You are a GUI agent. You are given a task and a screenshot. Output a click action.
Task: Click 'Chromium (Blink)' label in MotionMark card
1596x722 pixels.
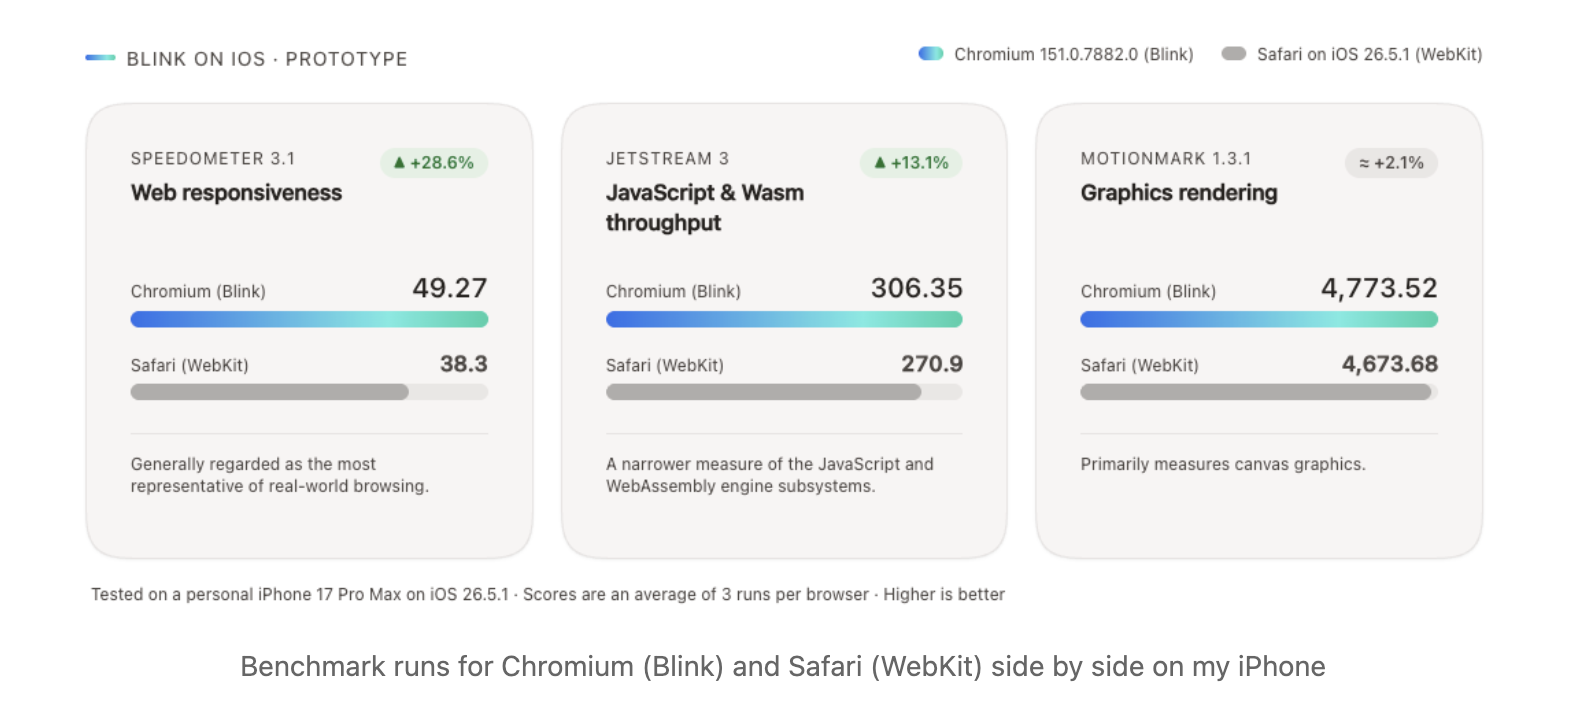pyautogui.click(x=1148, y=291)
